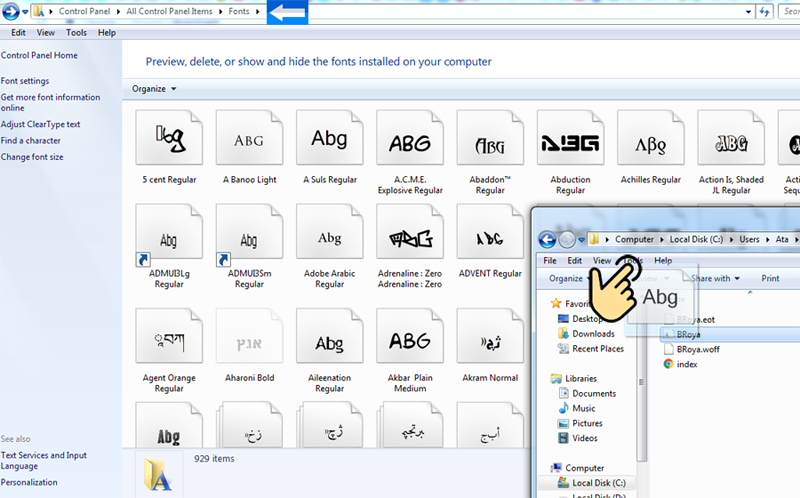Open Find a character link
800x498 pixels.
click(x=31, y=140)
